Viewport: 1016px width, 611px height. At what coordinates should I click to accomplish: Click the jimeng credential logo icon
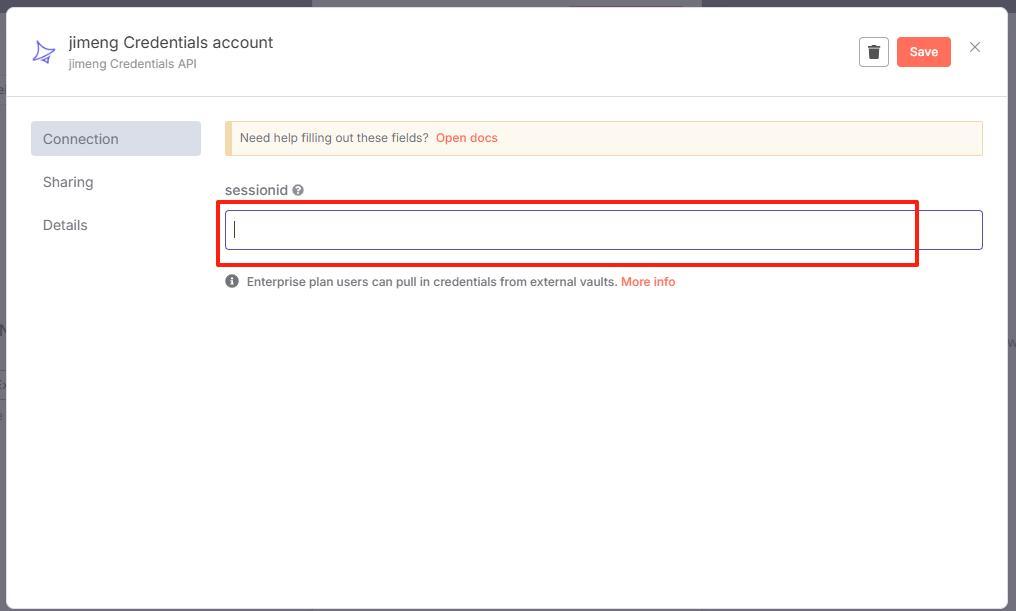pos(43,52)
